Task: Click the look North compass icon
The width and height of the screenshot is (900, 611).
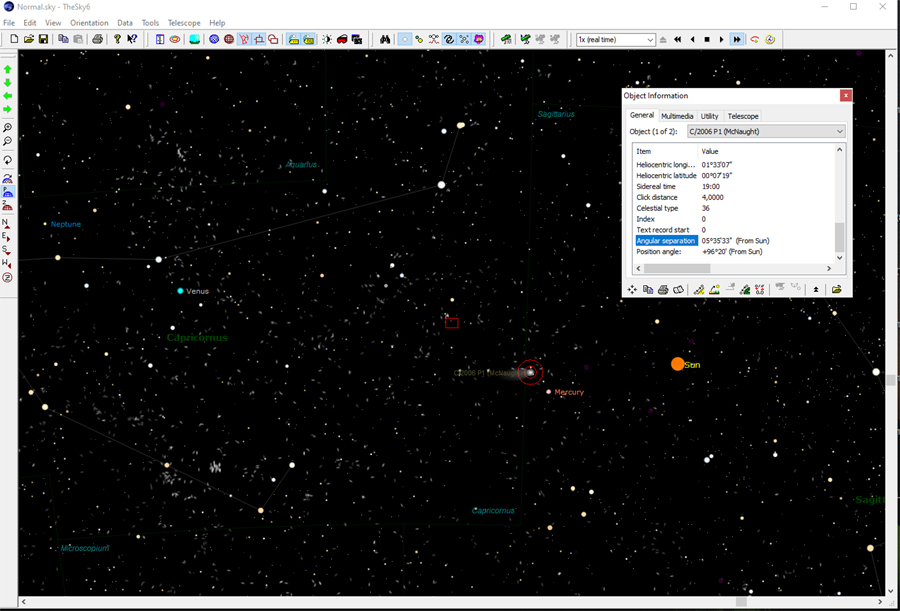Action: click(x=7, y=223)
